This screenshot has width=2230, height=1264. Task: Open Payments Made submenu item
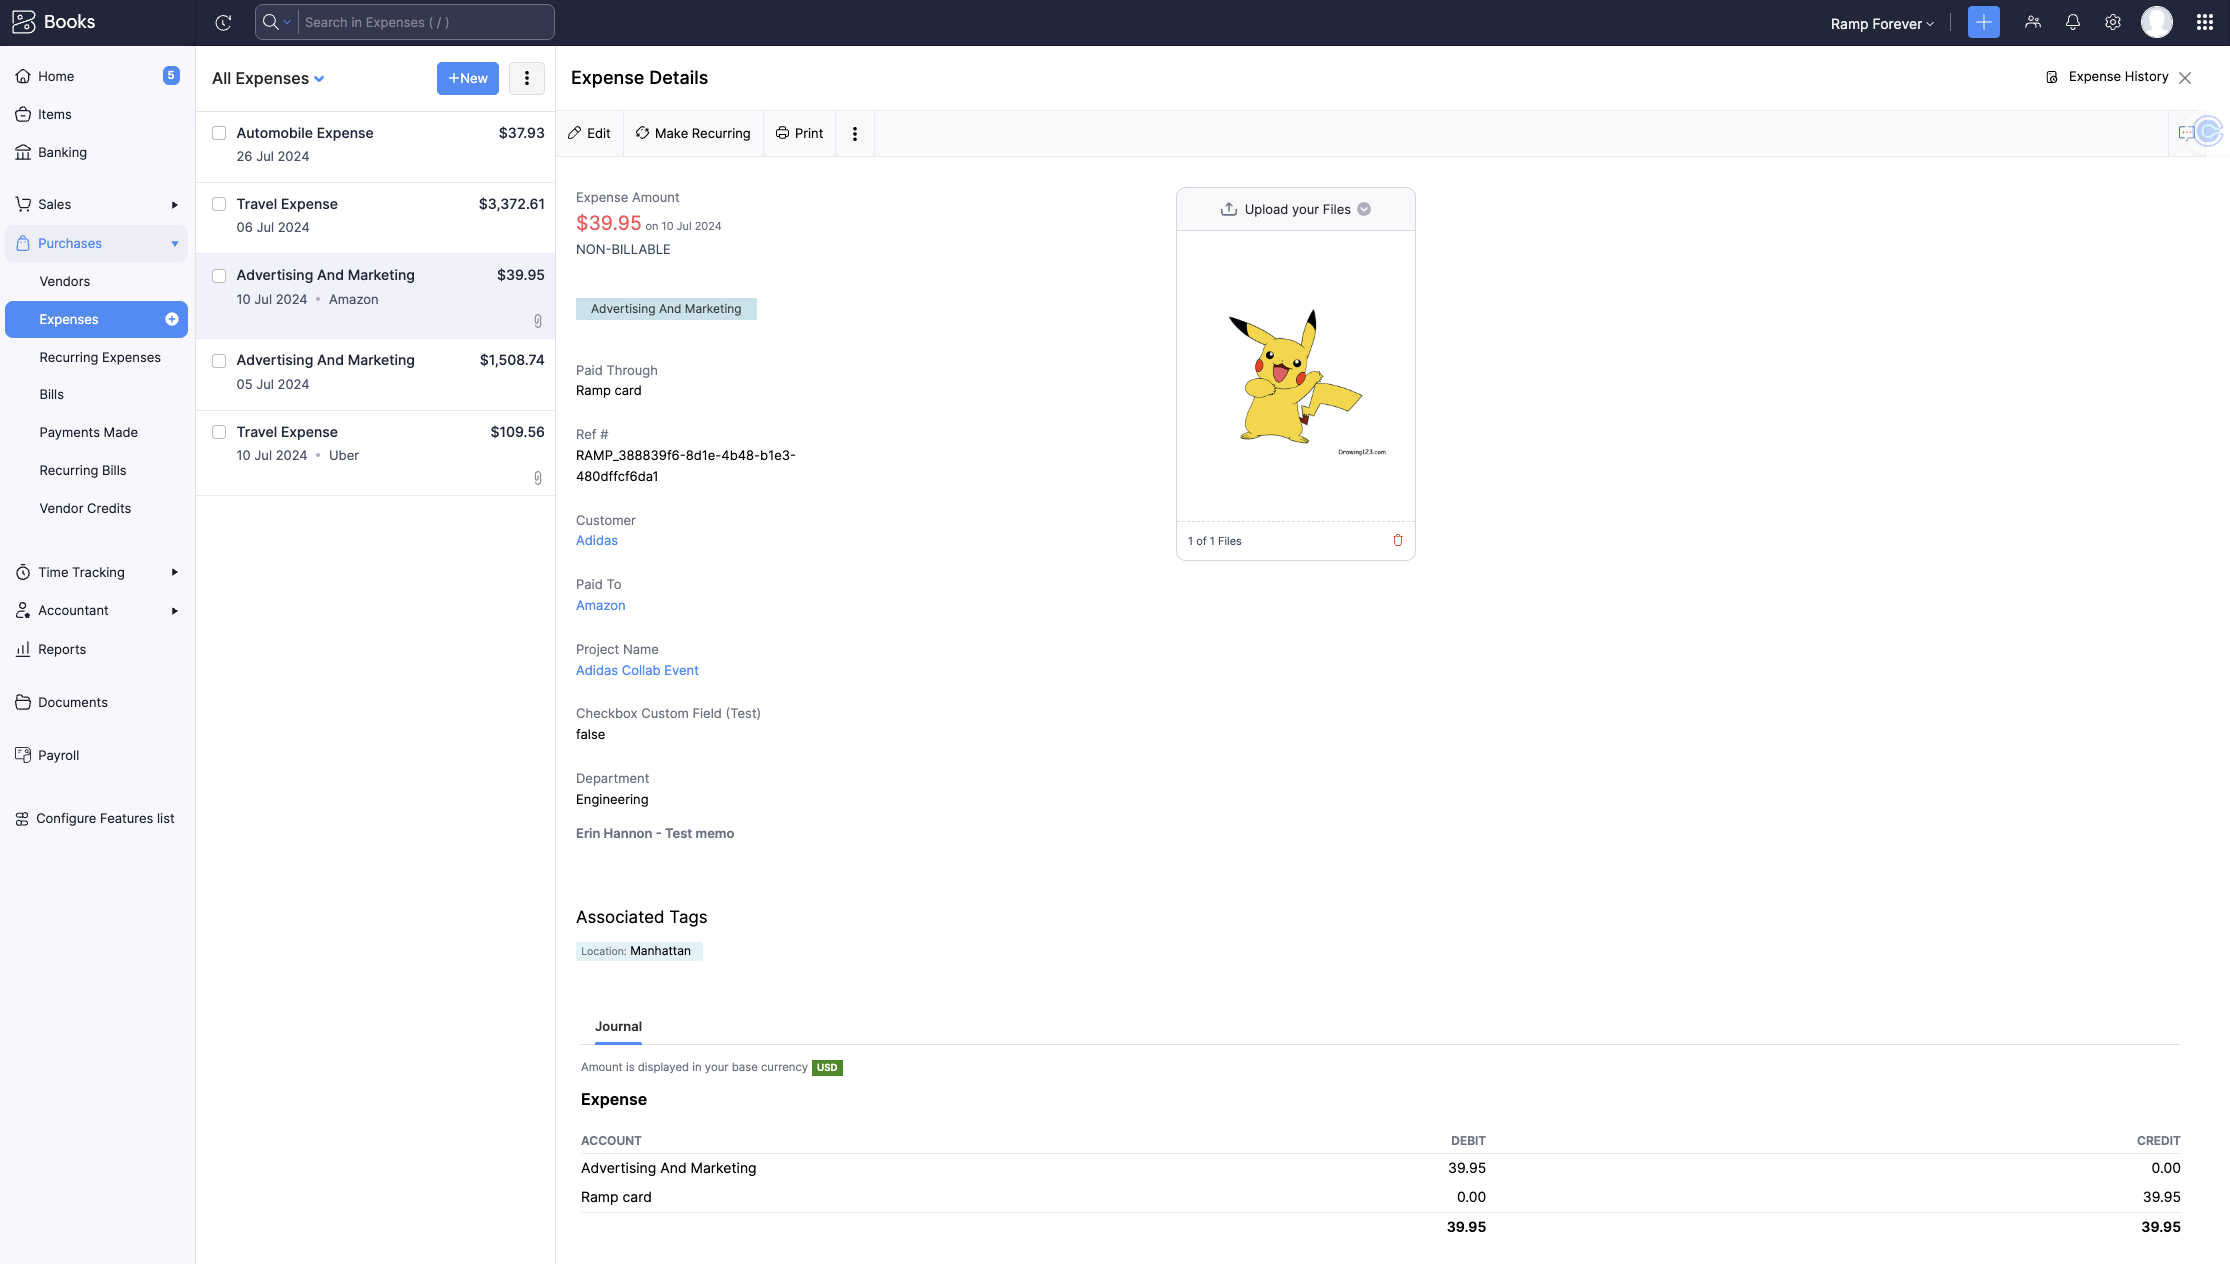click(x=89, y=432)
